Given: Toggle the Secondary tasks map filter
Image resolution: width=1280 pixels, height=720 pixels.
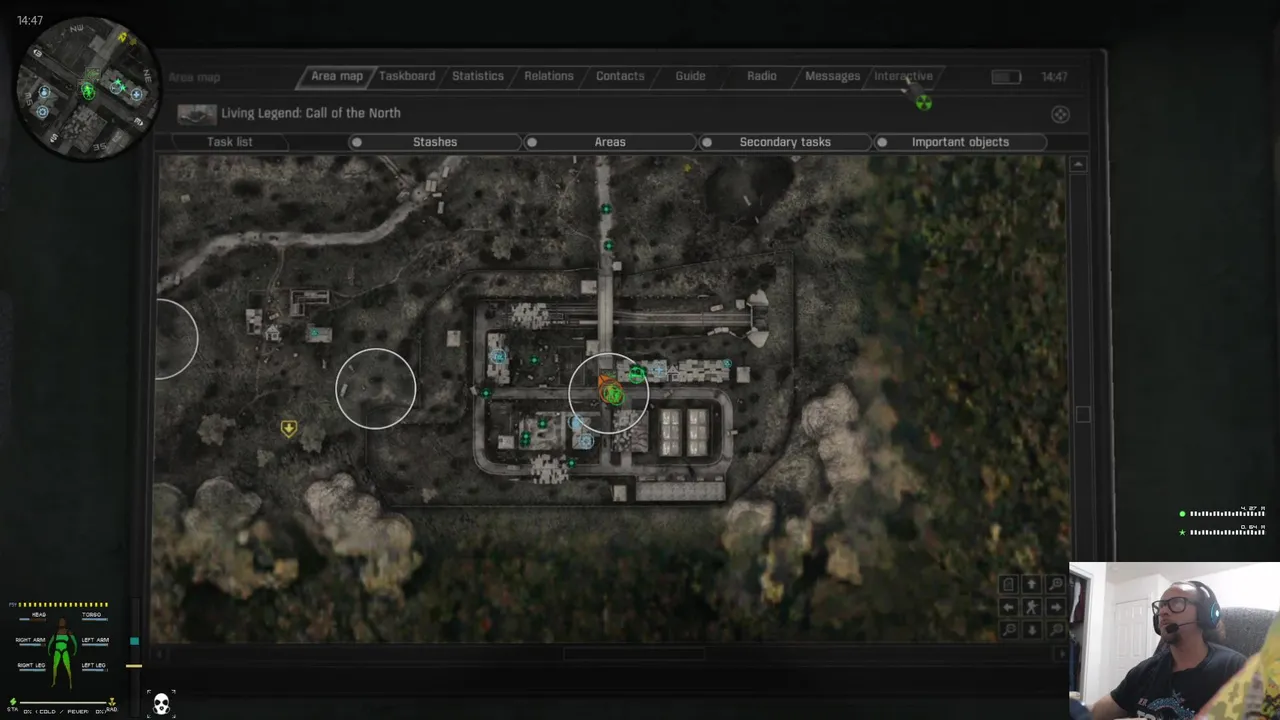Looking at the screenshot, I should point(785,142).
